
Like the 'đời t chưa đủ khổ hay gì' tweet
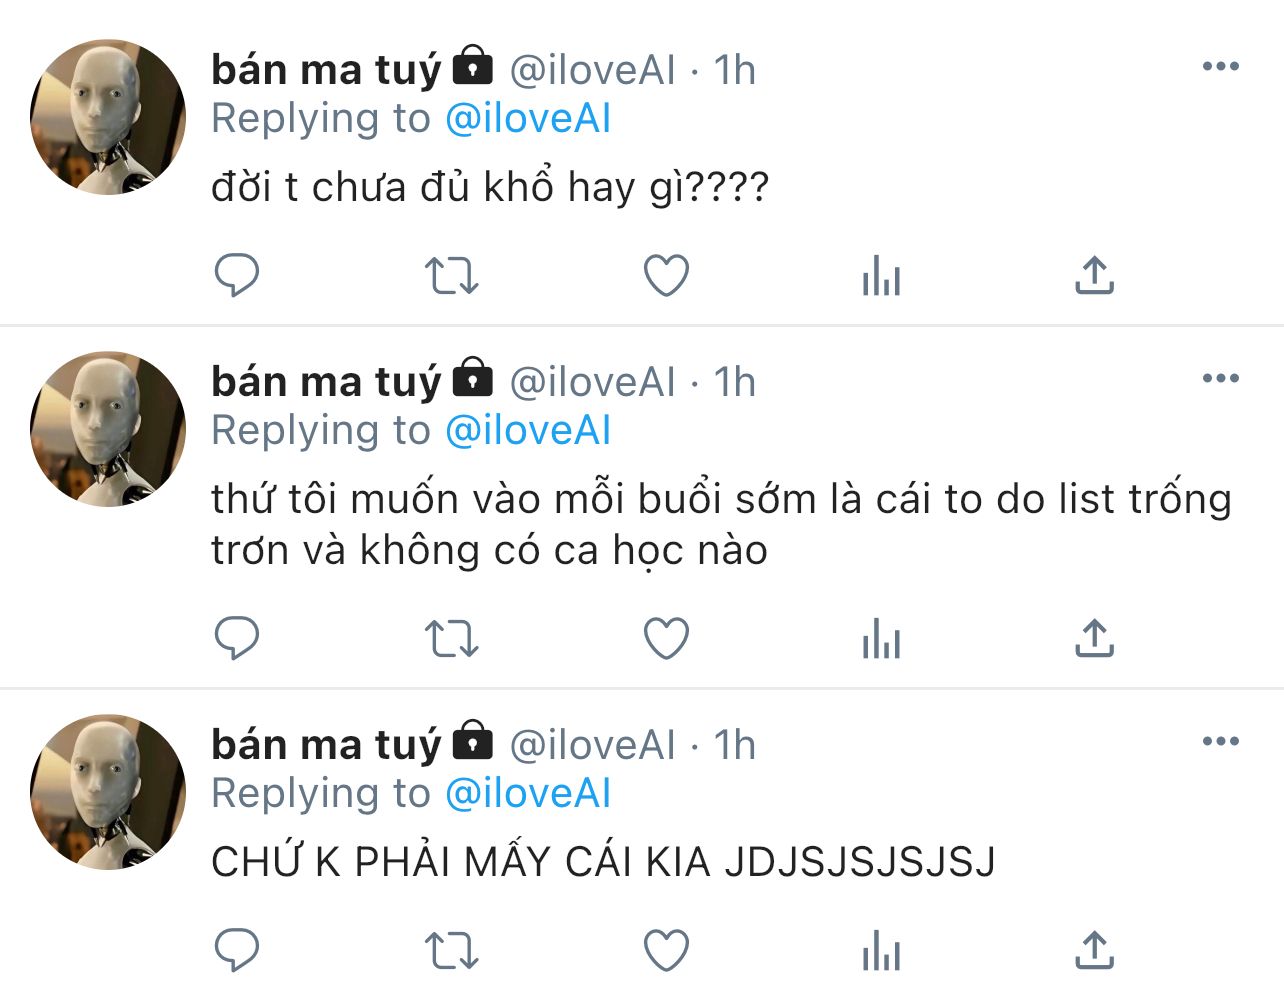tap(666, 275)
